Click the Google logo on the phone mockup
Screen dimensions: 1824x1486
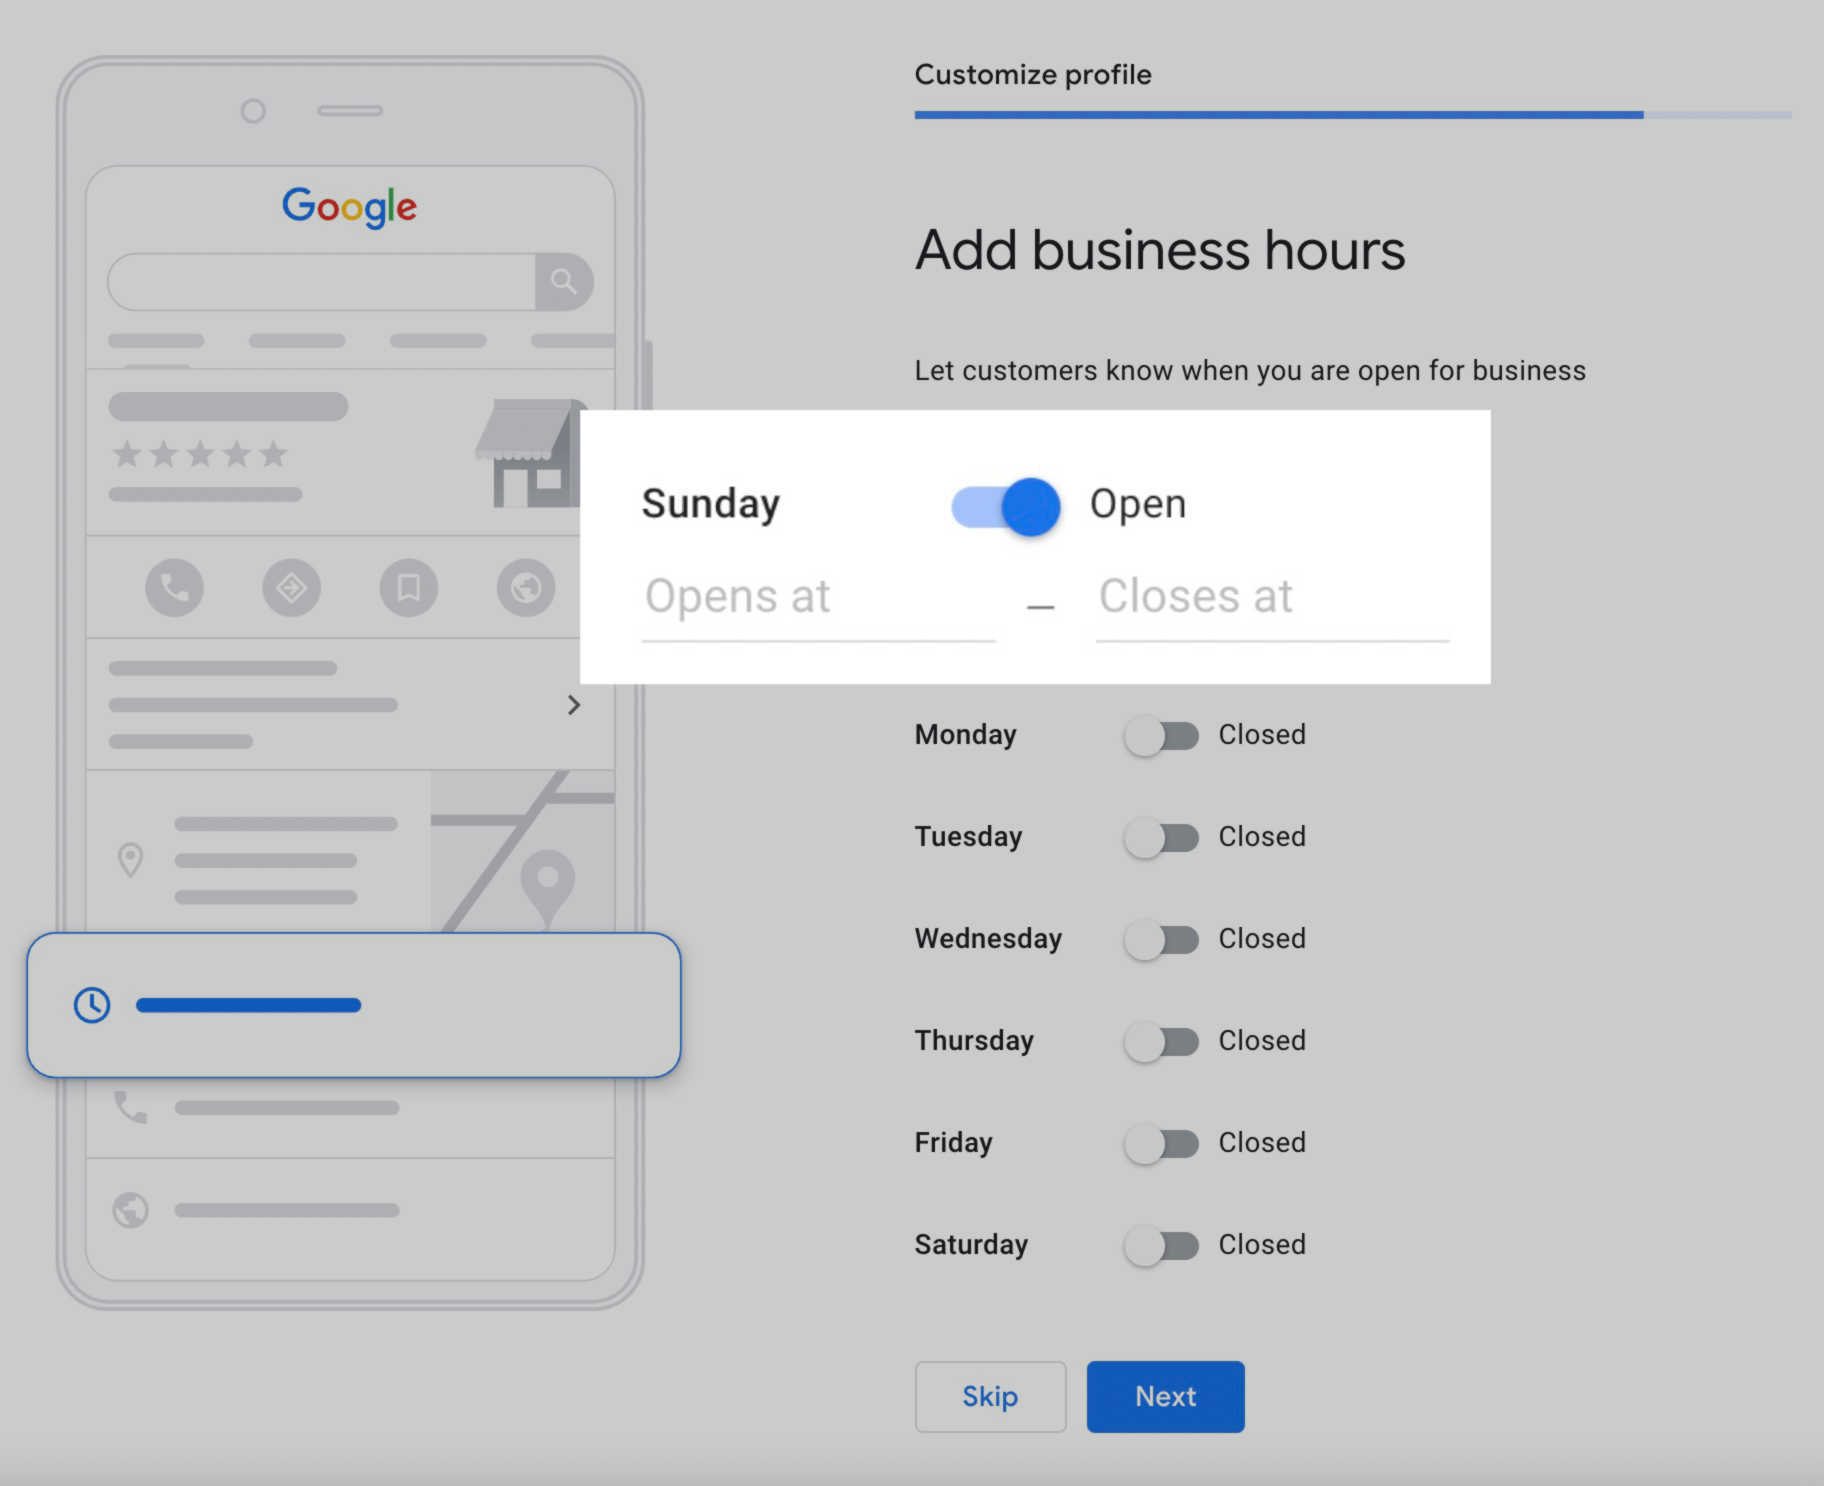click(x=349, y=207)
